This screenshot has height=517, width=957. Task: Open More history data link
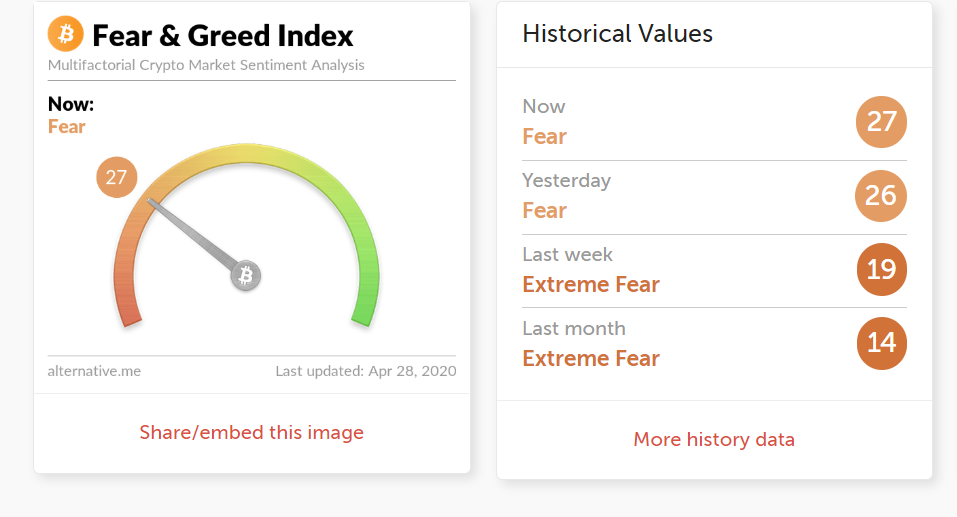(x=714, y=439)
